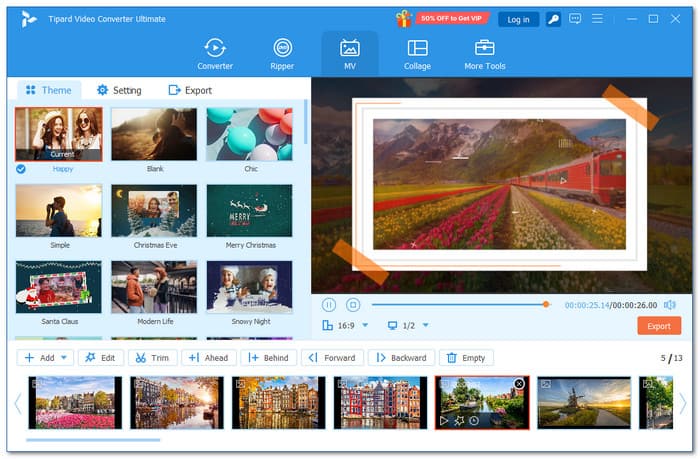700x459 pixels.
Task: Empty the clip list
Action: pos(466,358)
